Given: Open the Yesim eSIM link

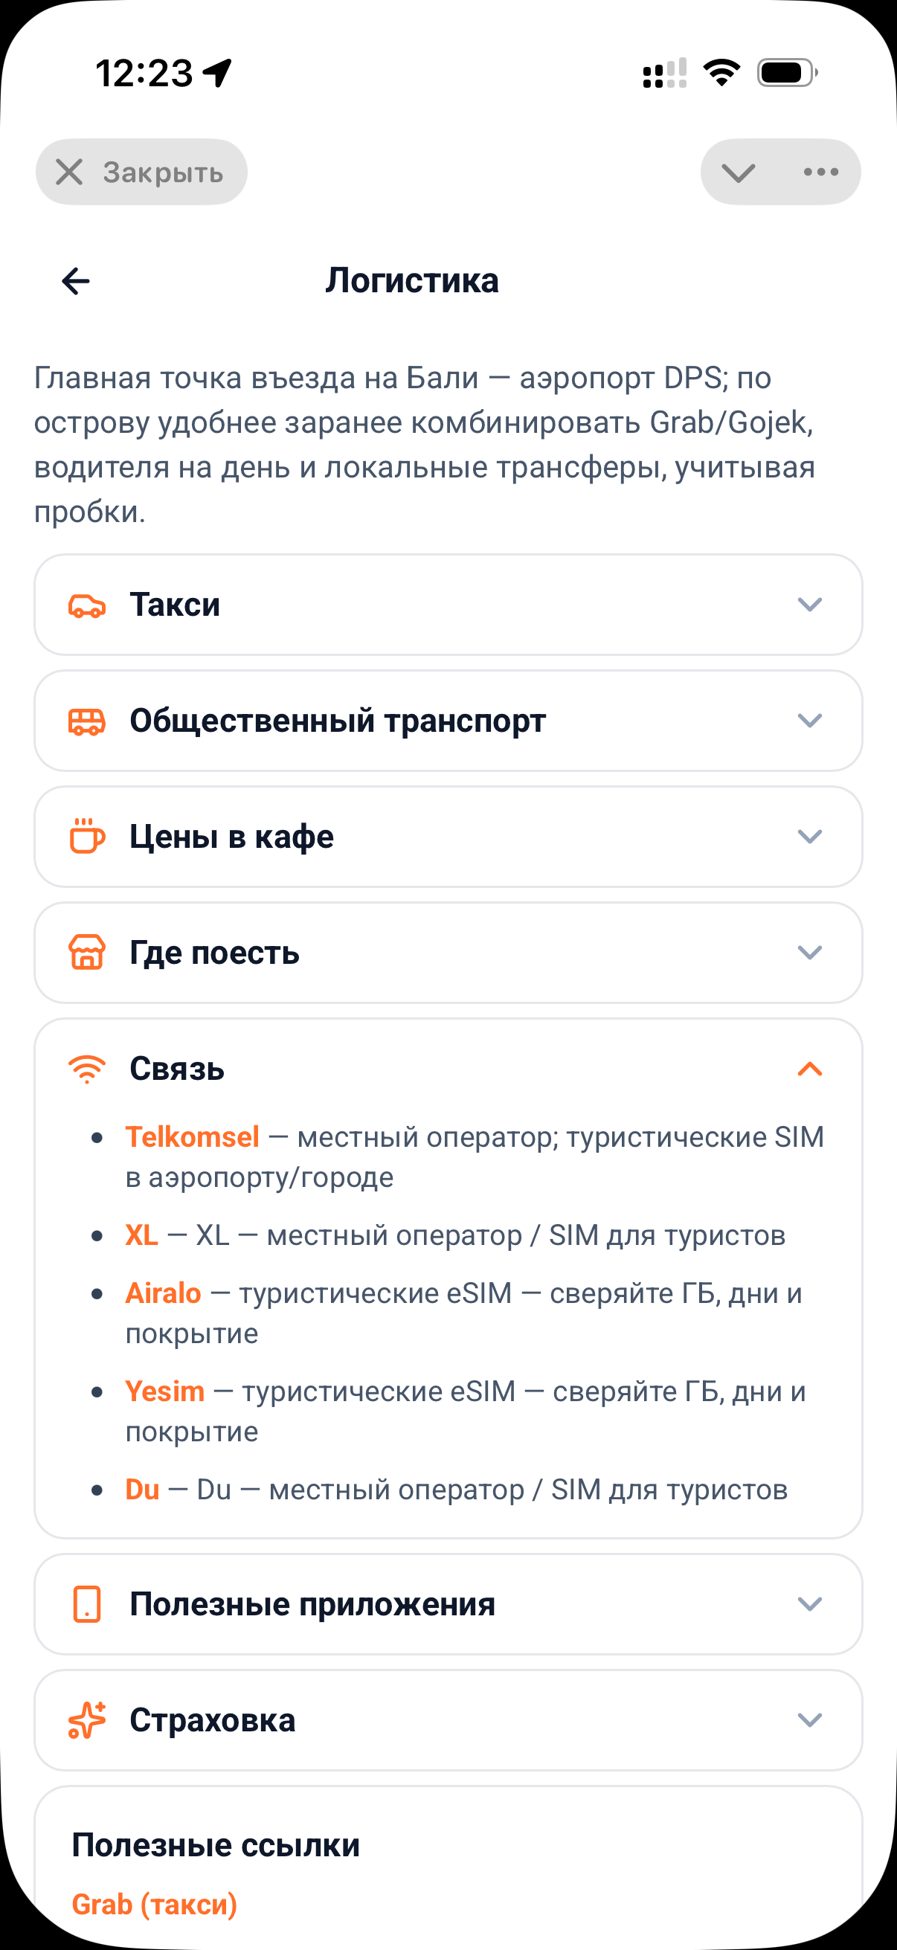Looking at the screenshot, I should [x=165, y=1391].
